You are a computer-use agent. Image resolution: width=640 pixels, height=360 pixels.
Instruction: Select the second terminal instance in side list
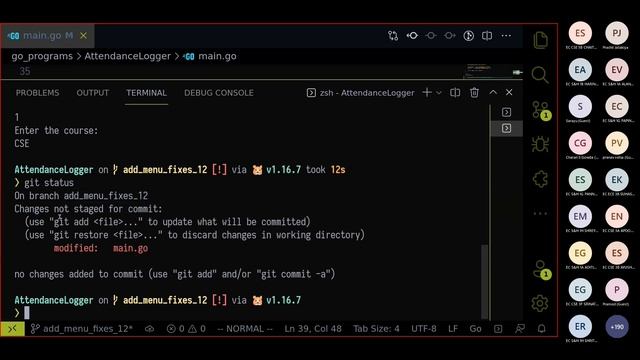click(506, 129)
